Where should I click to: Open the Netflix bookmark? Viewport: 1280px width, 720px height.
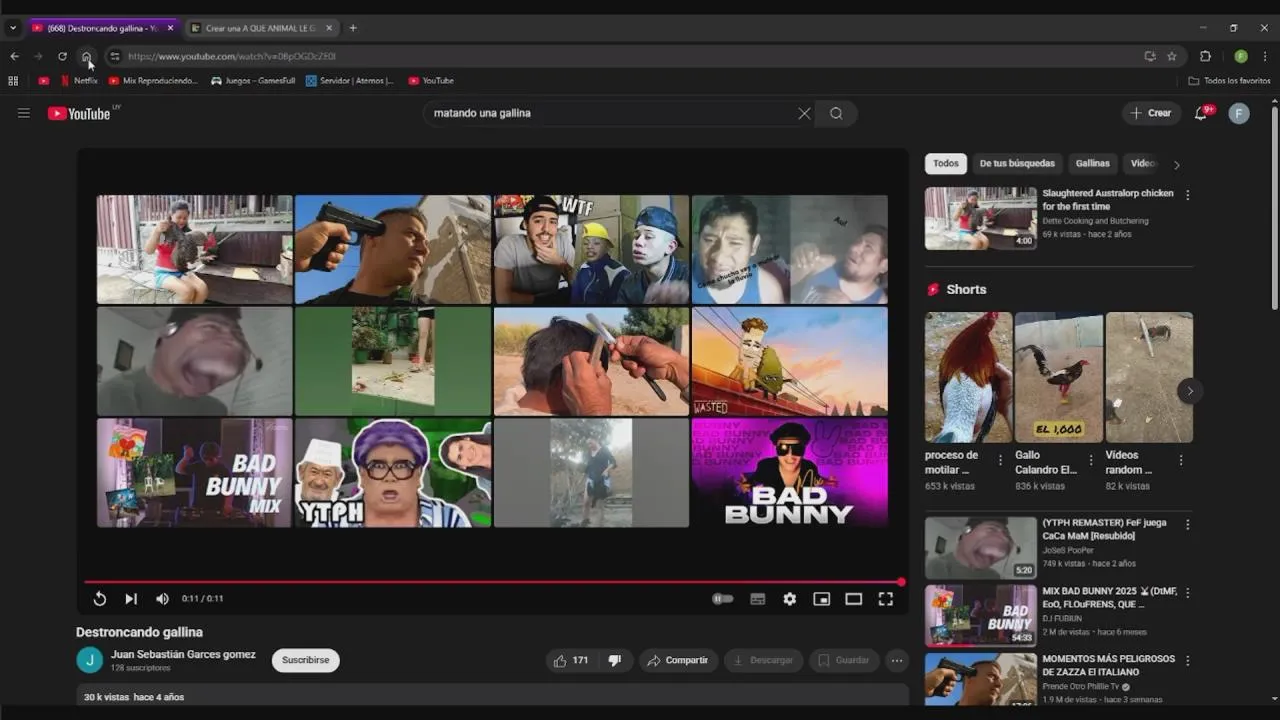pos(79,80)
